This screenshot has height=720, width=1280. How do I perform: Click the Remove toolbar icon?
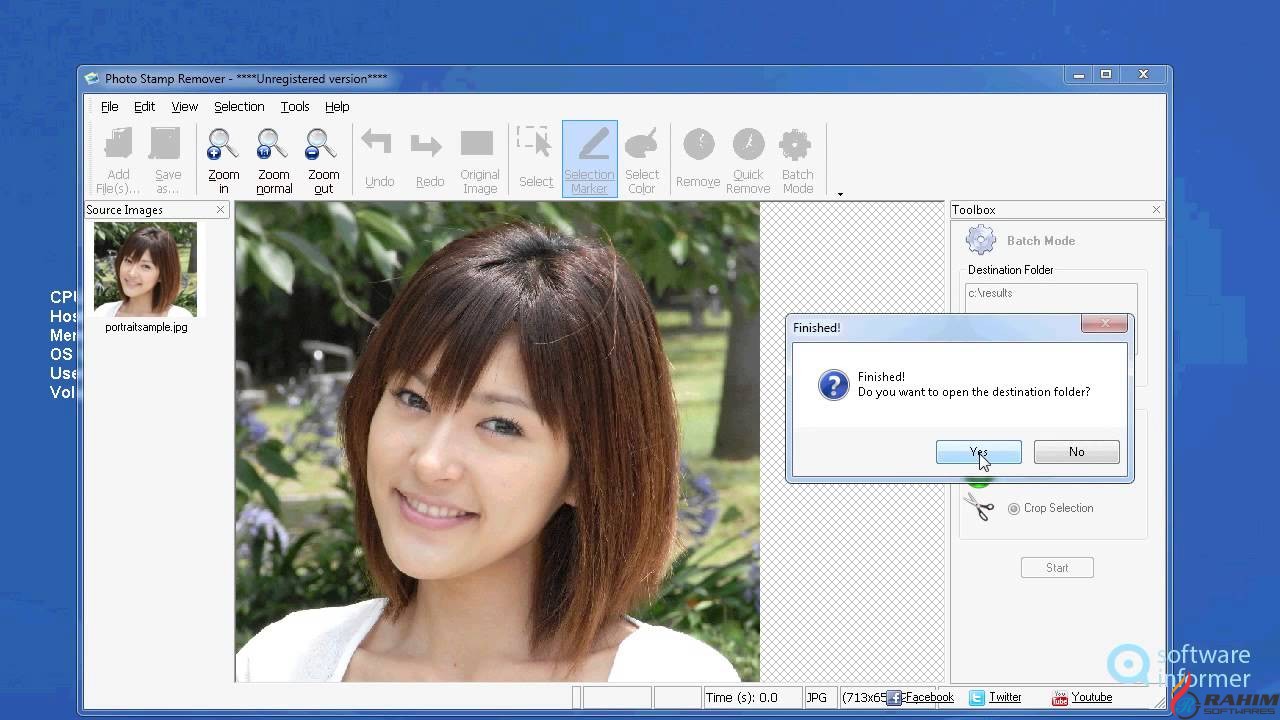pos(699,144)
